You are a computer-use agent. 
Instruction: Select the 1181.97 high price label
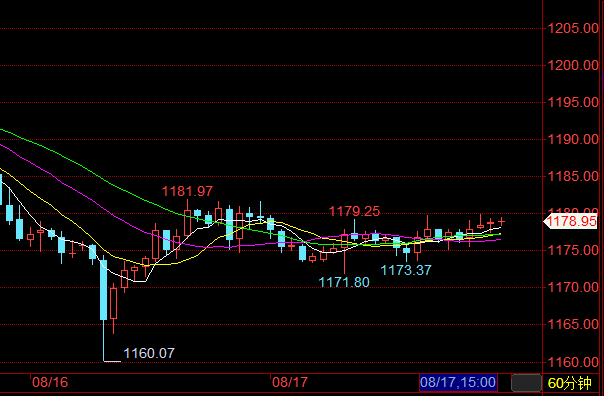pos(187,191)
